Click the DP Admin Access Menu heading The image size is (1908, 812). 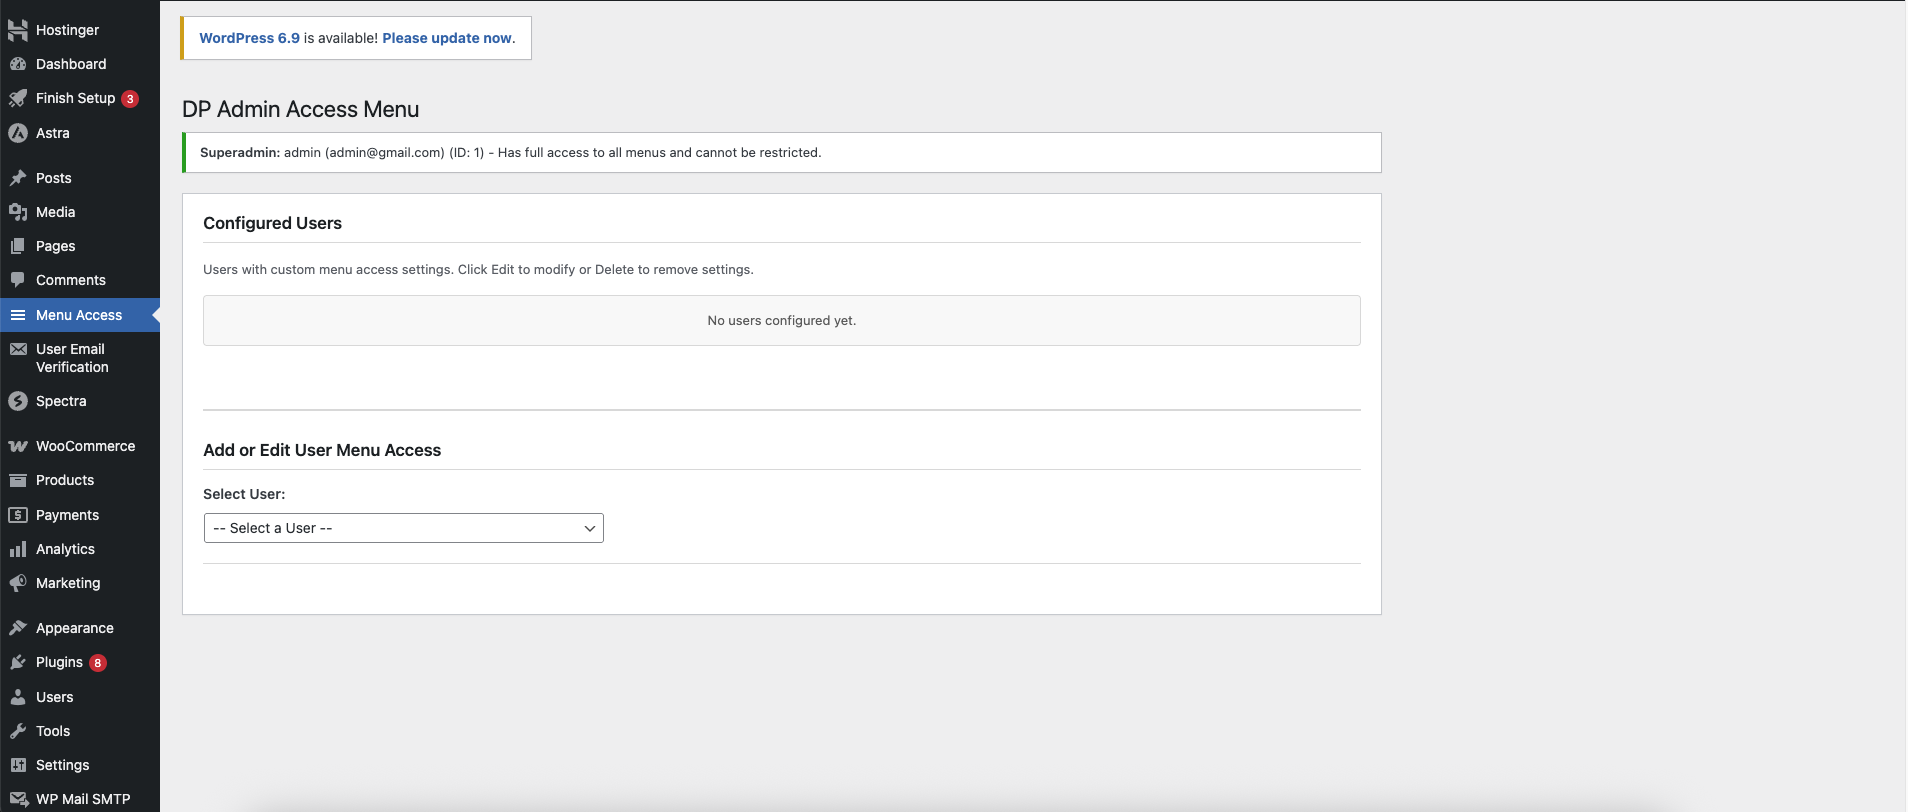coord(300,109)
